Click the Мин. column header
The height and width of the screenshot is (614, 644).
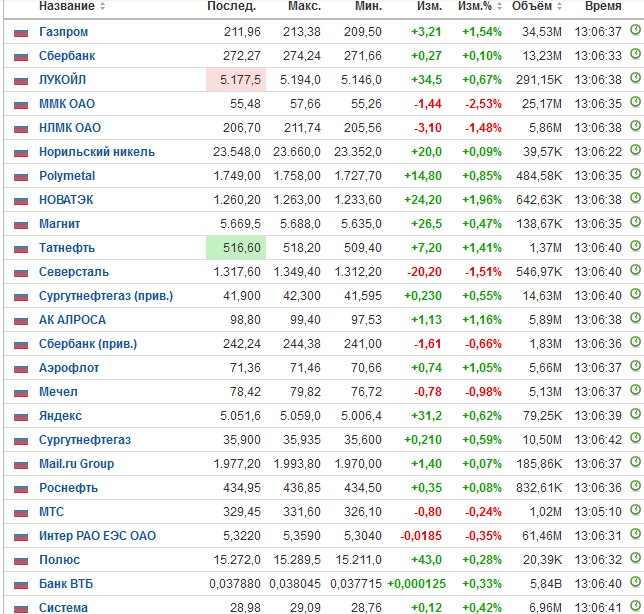368,6
